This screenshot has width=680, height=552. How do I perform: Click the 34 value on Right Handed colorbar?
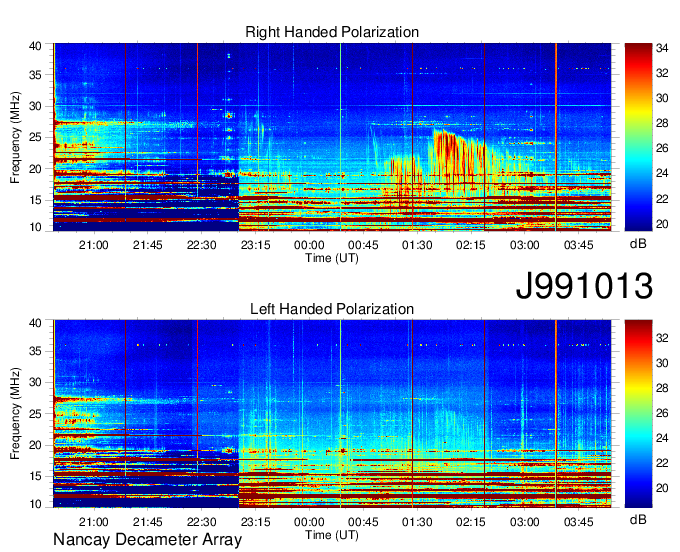[x=662, y=48]
